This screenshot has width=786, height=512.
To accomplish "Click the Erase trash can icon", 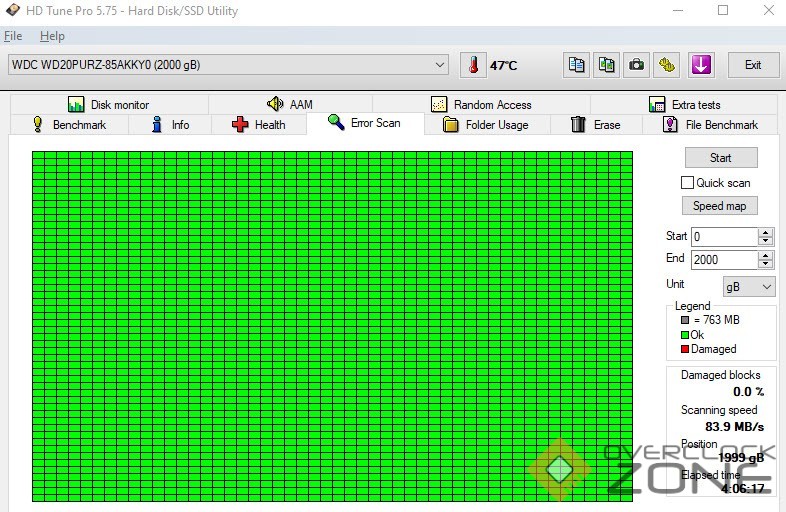I will (578, 124).
